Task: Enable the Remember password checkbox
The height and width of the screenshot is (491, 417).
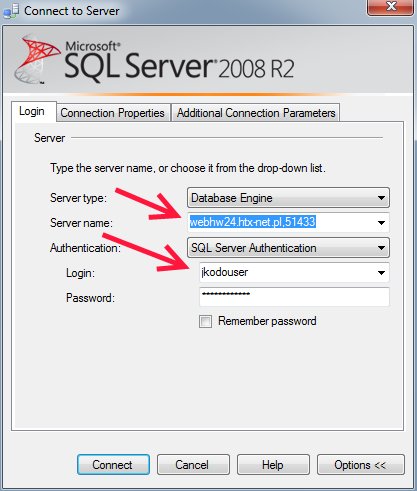Action: coord(205,321)
